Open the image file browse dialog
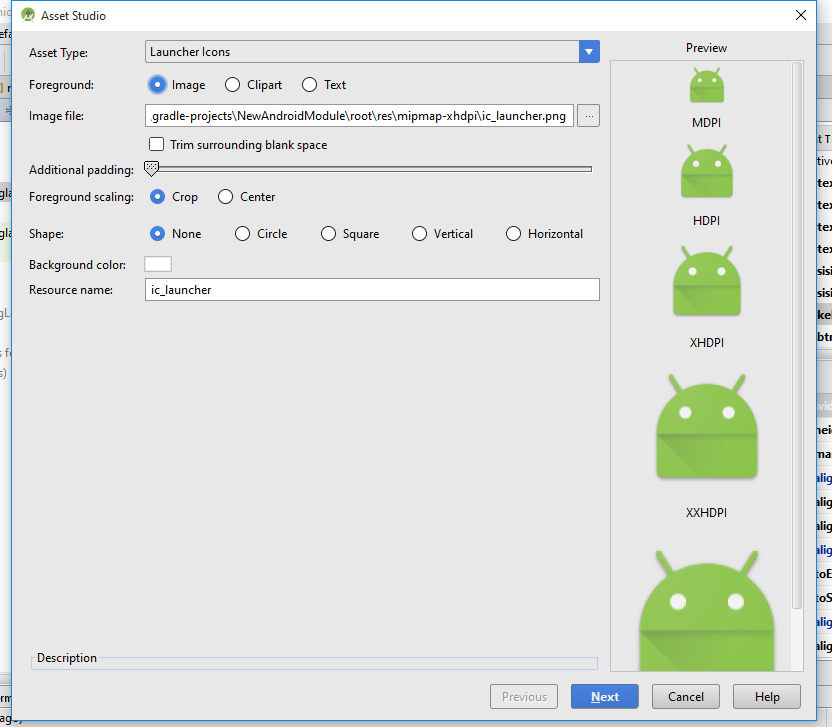832x727 pixels. click(588, 116)
